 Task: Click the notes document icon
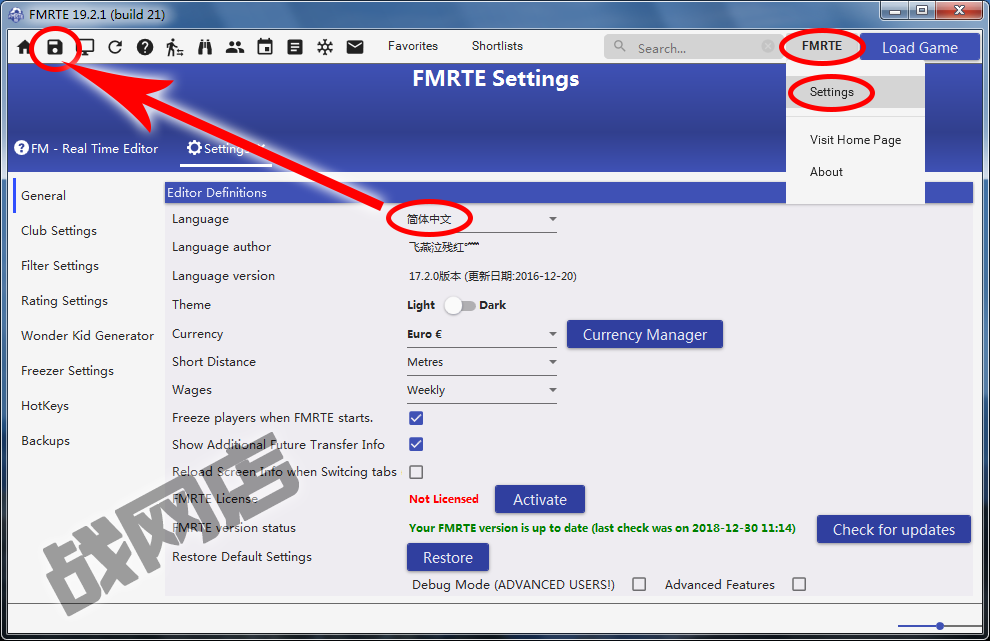pos(295,47)
